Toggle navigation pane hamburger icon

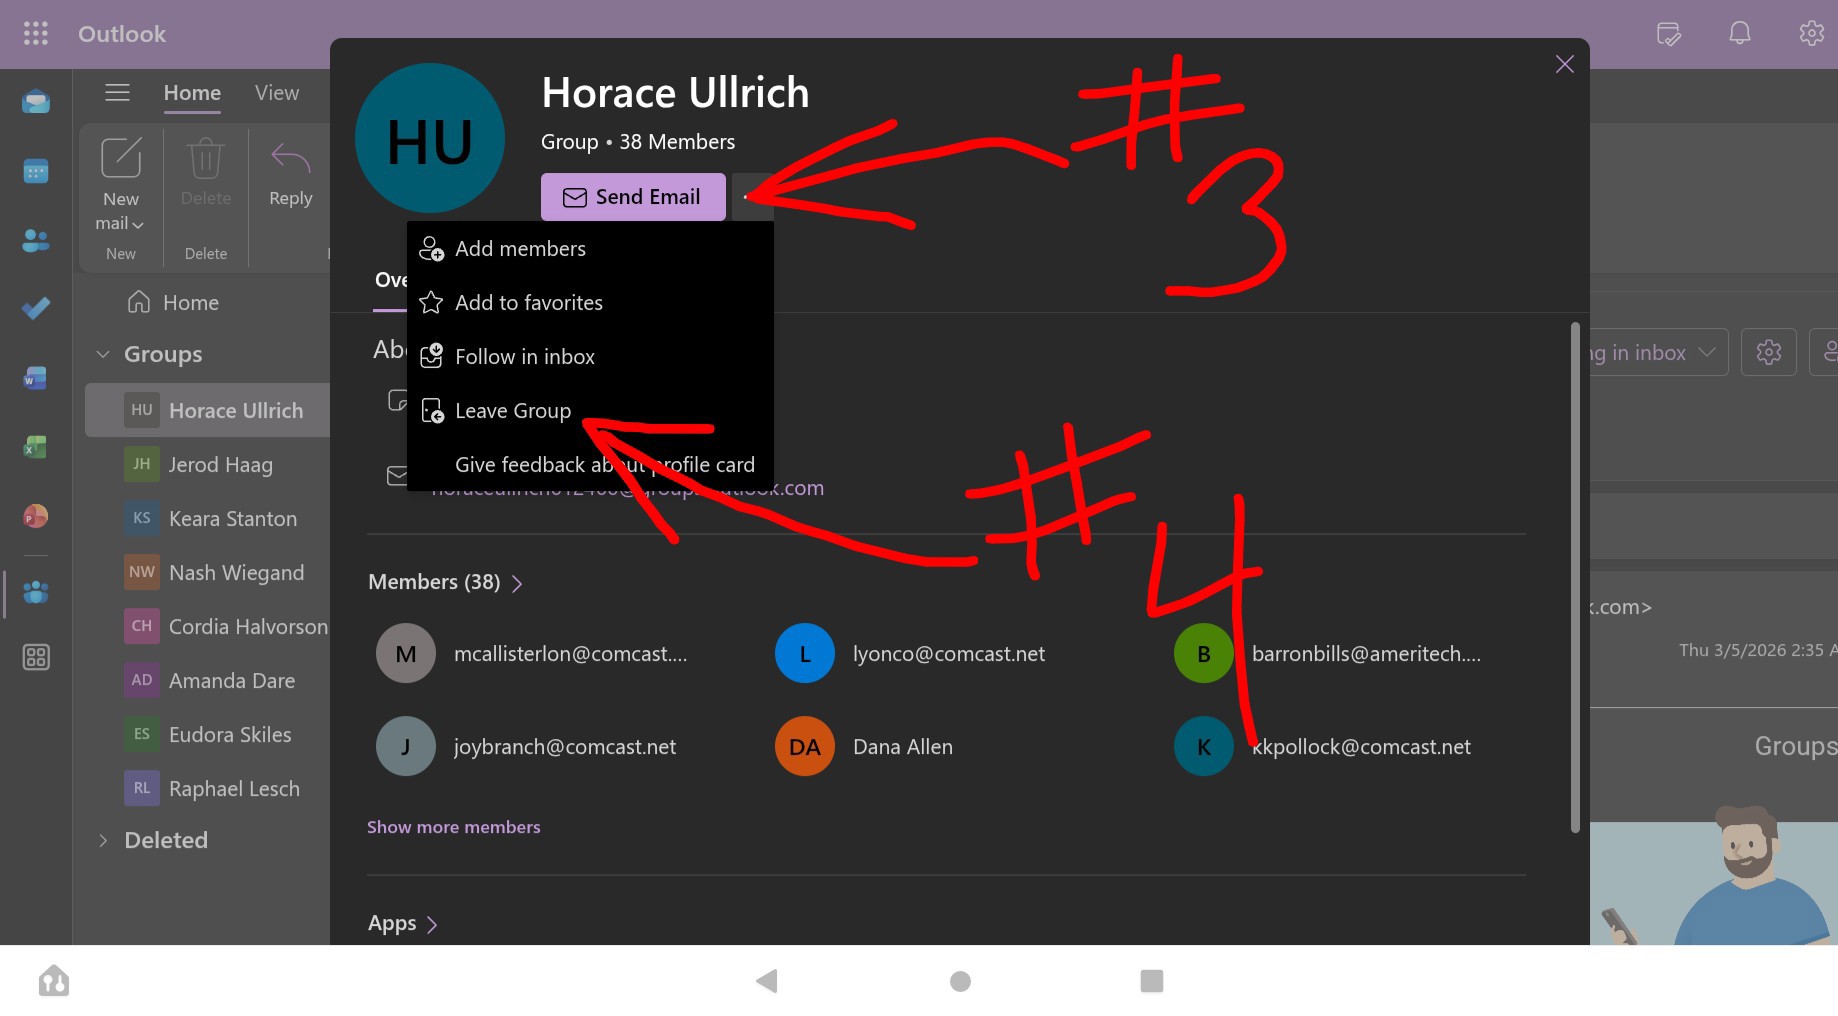tap(117, 93)
